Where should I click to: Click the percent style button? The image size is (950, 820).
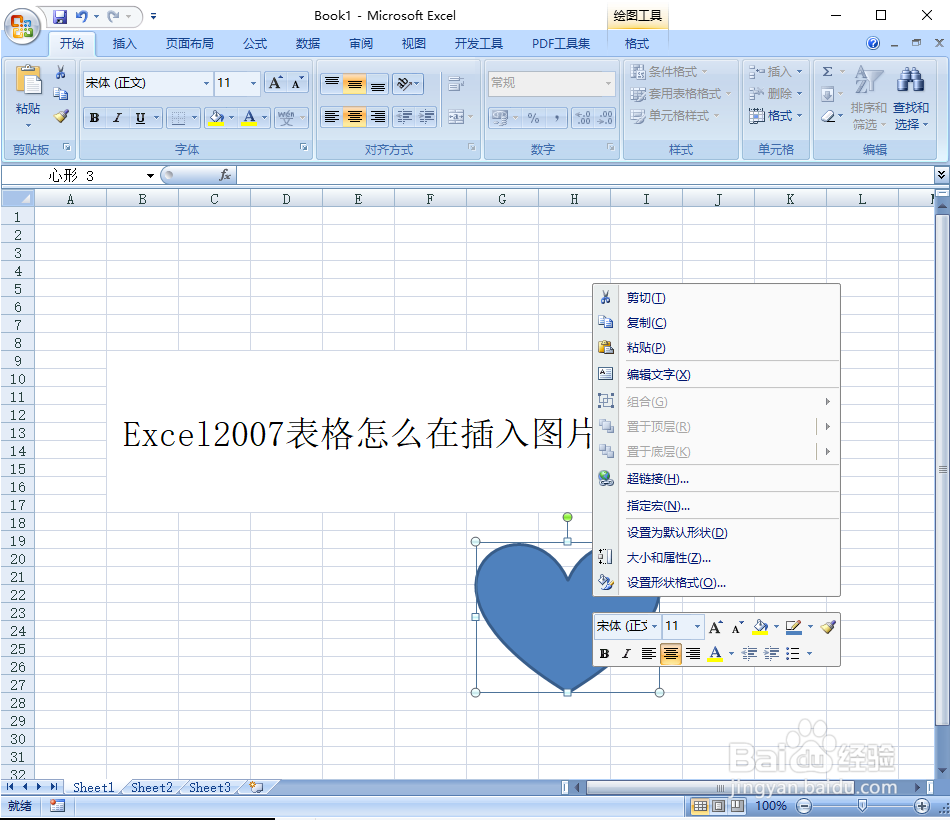point(533,118)
